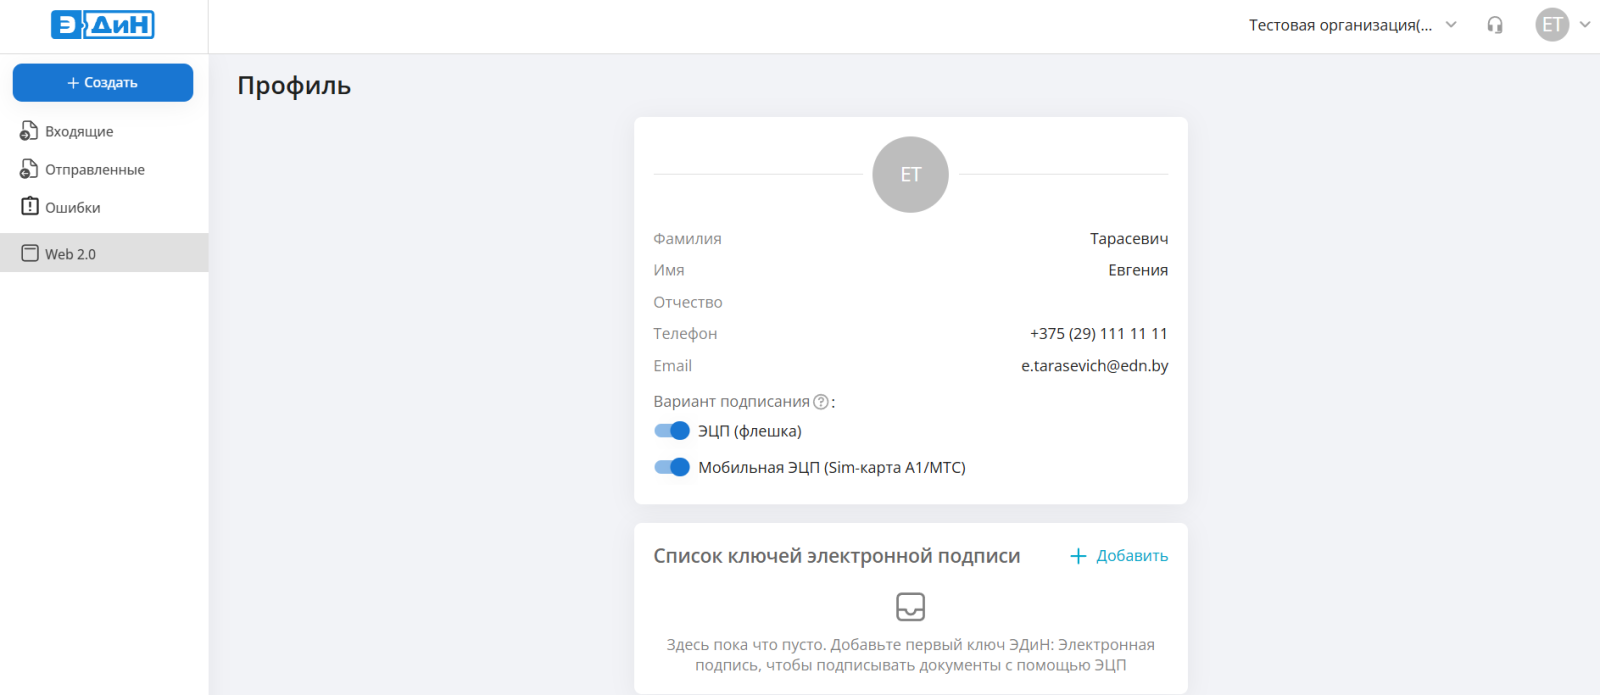Screen dimensions: 1600x695
Task: Disable the ЭЦП (флешка) toggle
Action: tap(672, 431)
